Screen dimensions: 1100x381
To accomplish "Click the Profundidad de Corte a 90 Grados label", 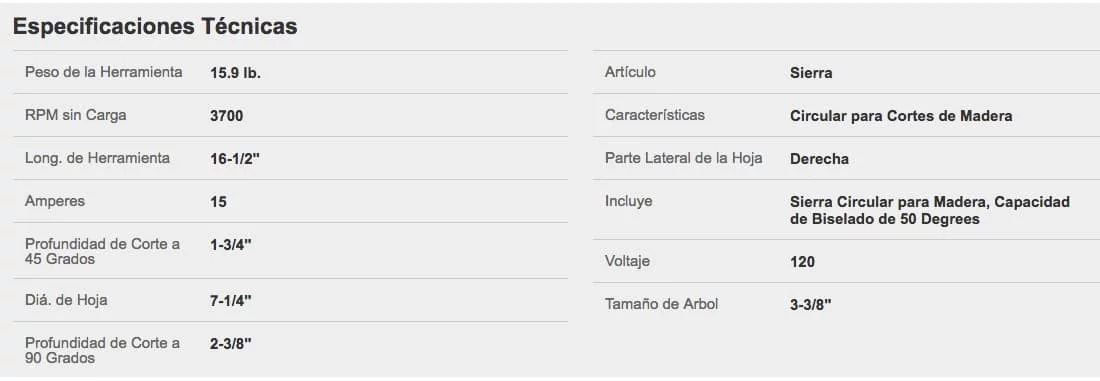I will [102, 351].
